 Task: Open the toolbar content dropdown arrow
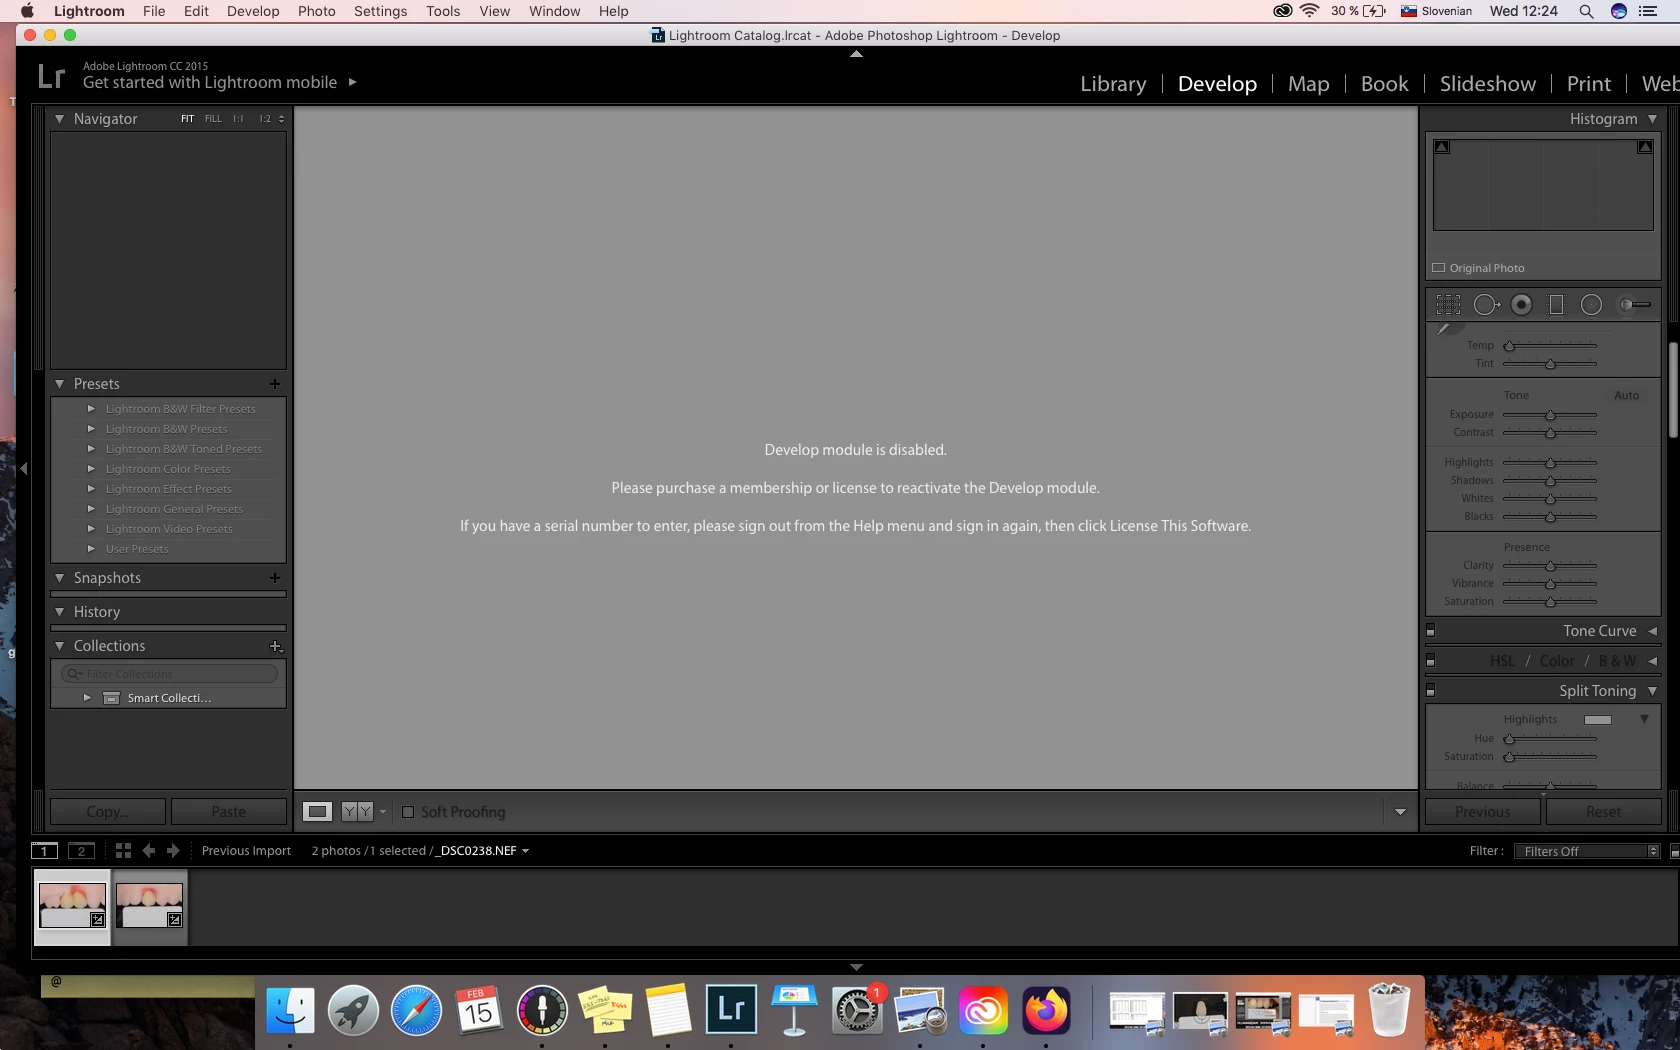click(x=1400, y=812)
